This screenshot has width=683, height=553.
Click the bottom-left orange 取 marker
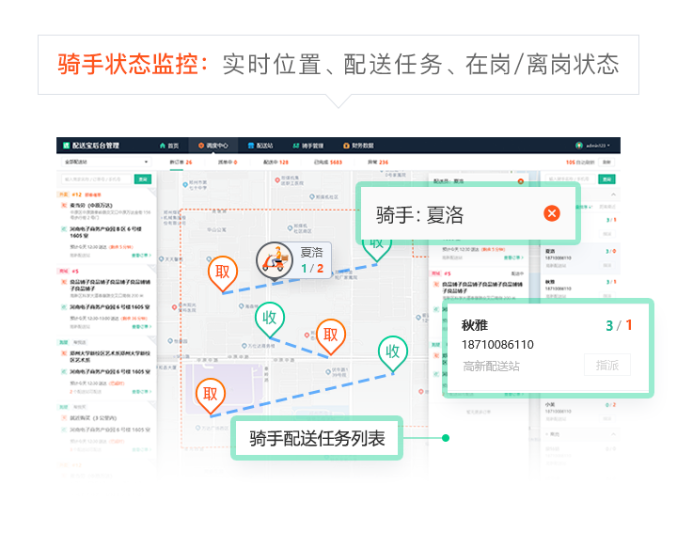tap(210, 394)
